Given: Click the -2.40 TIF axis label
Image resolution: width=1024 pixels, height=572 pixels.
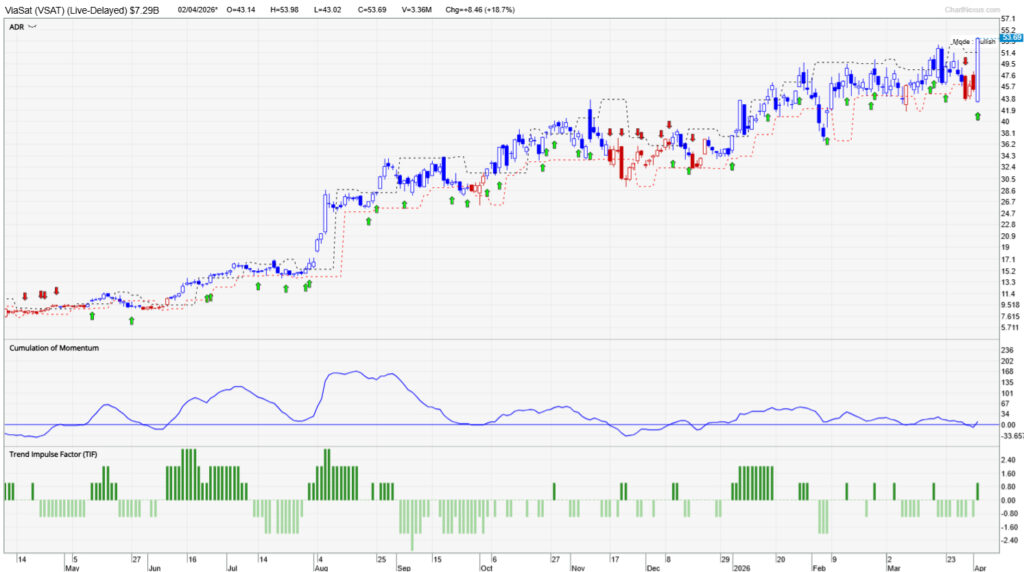Looking at the screenshot, I should pos(1008,541).
